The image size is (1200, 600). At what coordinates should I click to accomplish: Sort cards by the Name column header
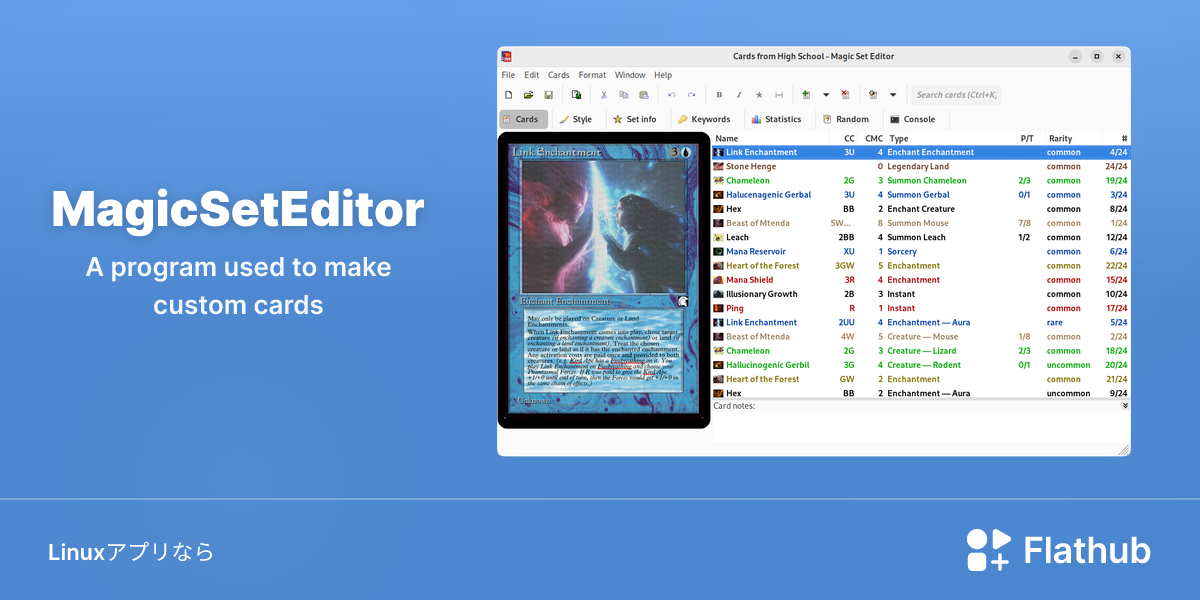[770, 138]
